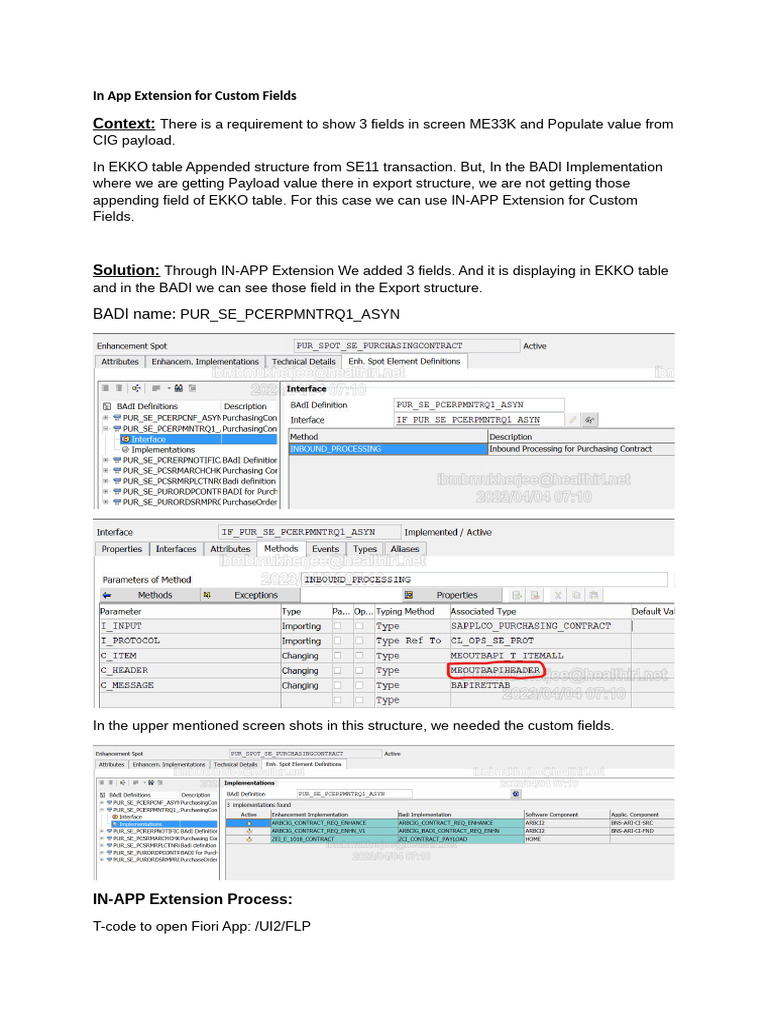Click the paste icon in the parameters toolbar

coord(594,595)
